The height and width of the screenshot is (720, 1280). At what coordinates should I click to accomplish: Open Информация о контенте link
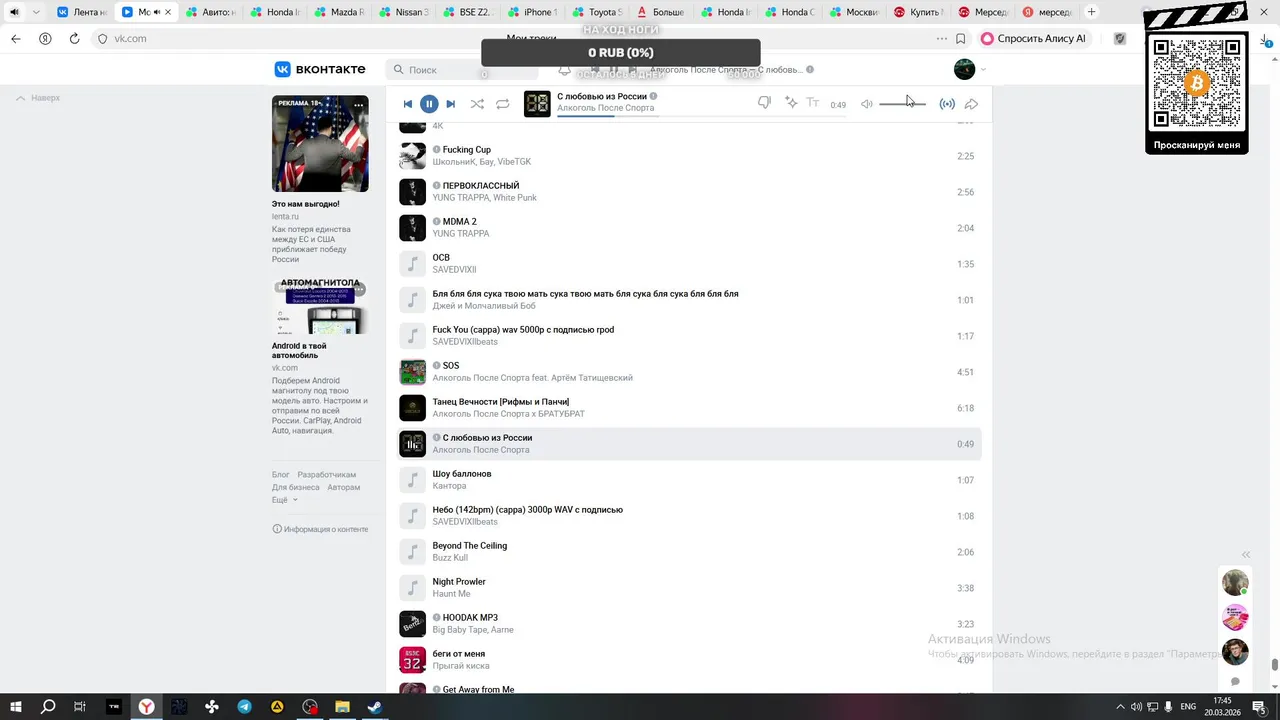(320, 529)
